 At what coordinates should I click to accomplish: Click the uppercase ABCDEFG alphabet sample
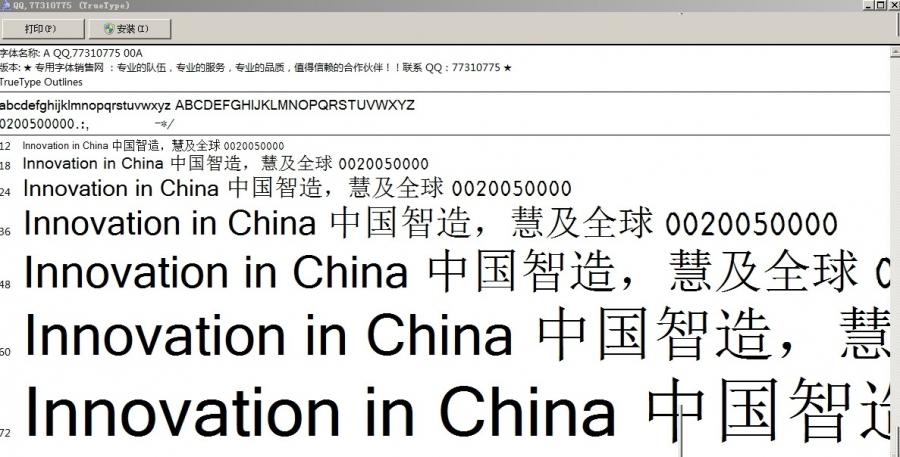pyautogui.click(x=295, y=105)
